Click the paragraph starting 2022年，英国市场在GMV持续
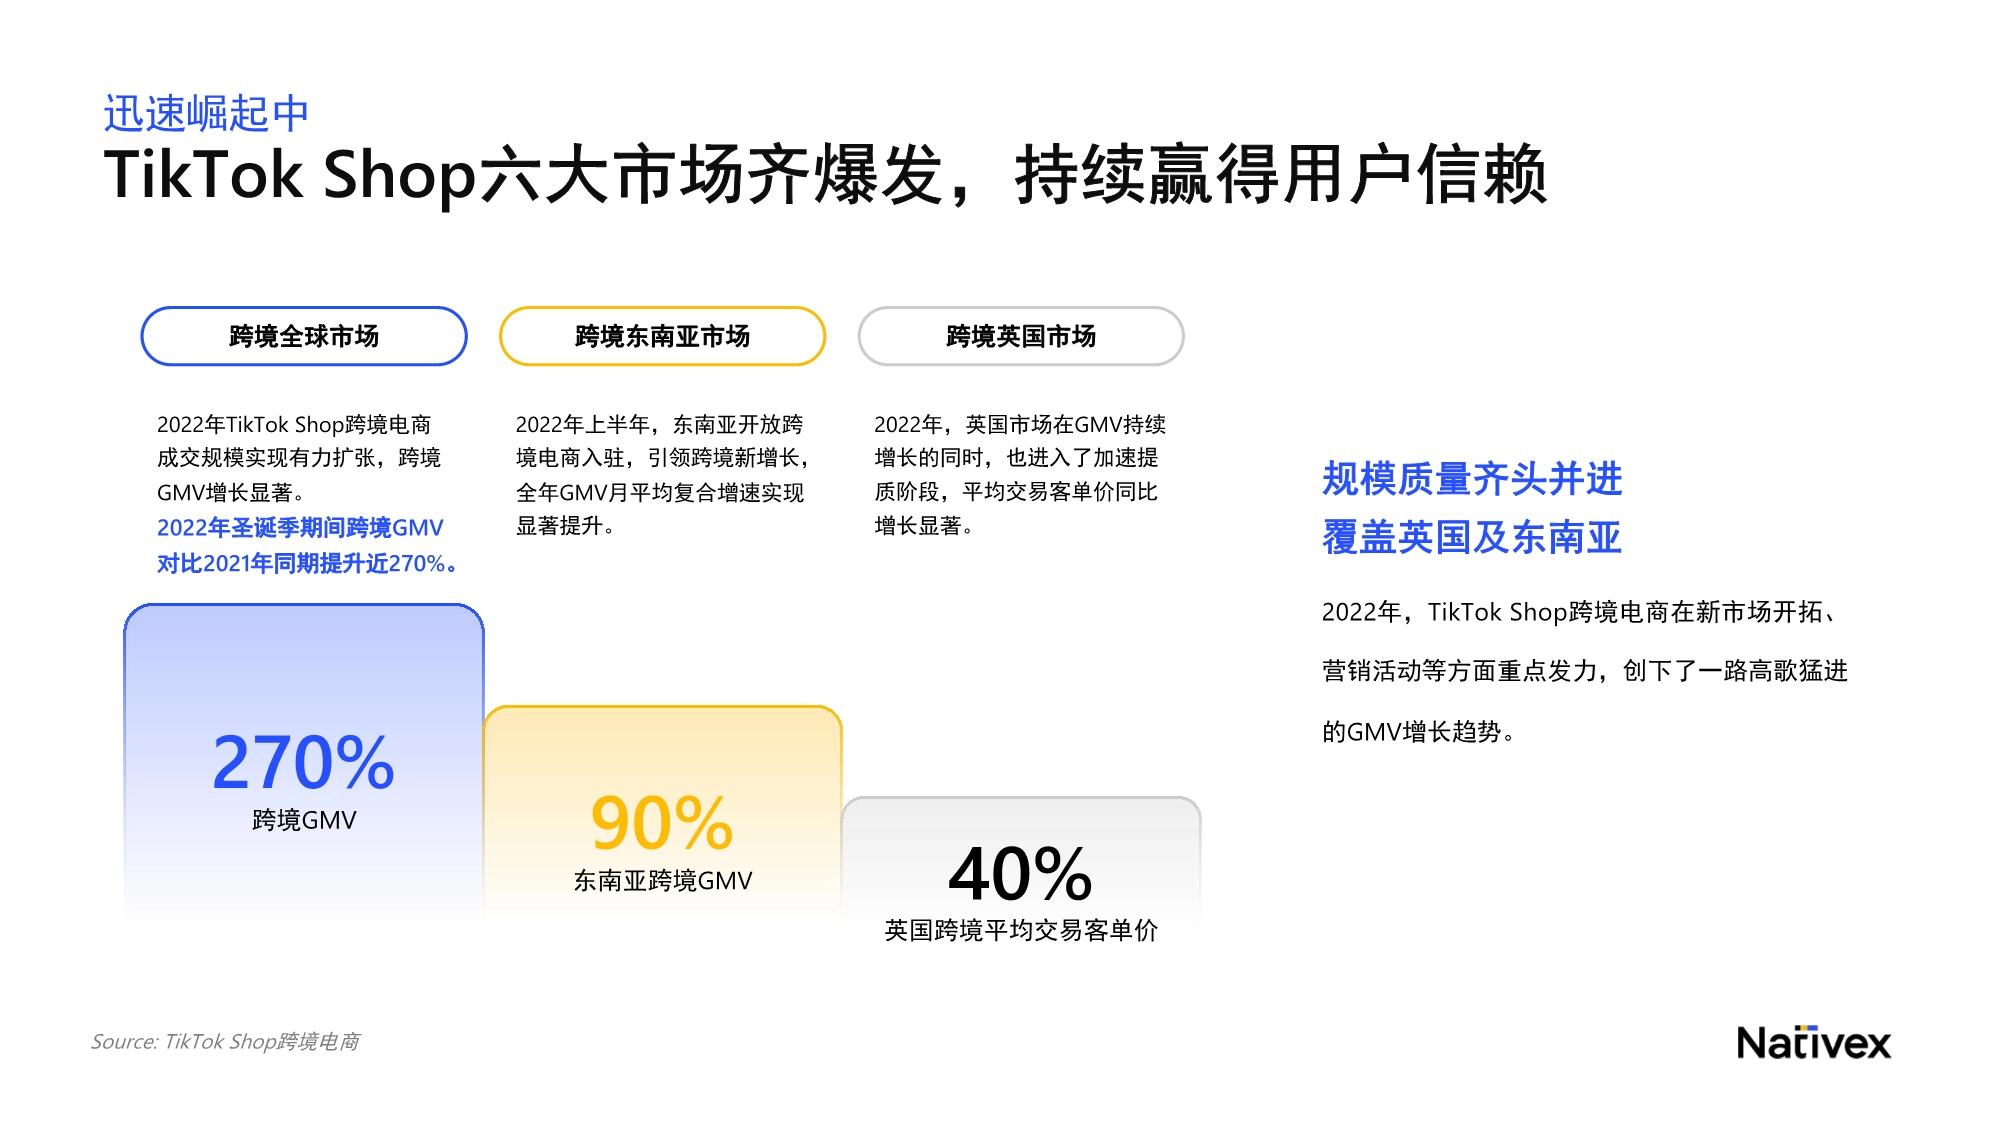Viewport: 2000px width, 1125px height. coord(1020,475)
